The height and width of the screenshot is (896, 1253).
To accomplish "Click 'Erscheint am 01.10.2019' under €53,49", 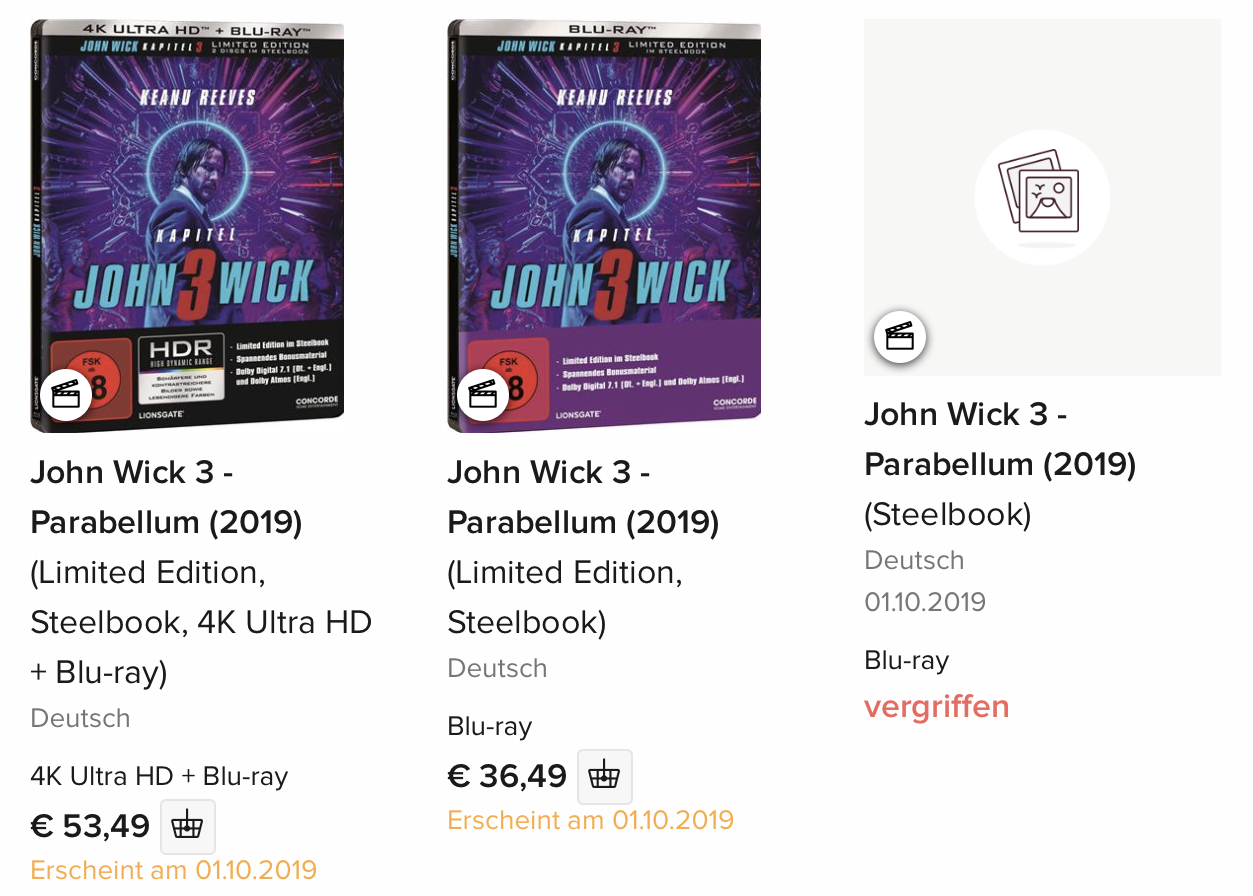I will click(174, 870).
